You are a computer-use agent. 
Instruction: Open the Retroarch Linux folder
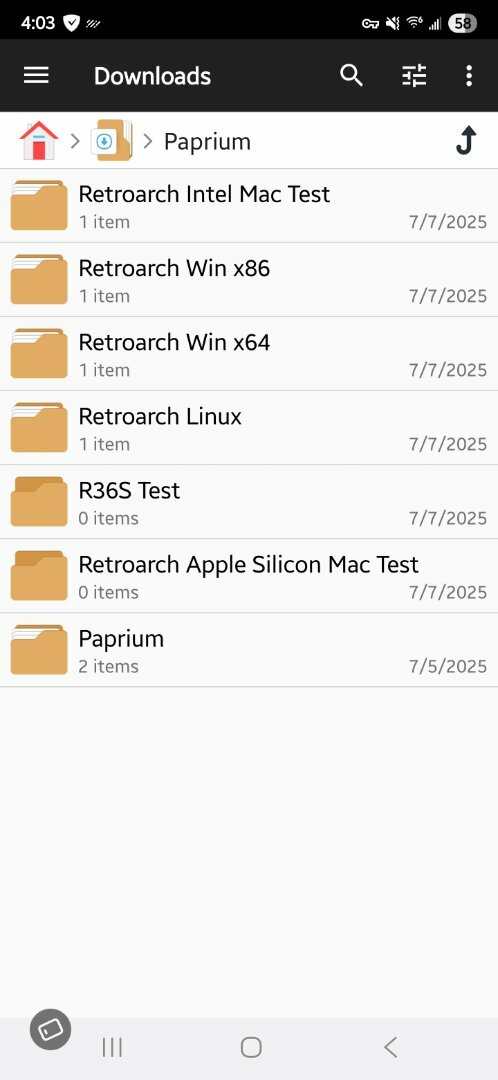click(x=249, y=428)
